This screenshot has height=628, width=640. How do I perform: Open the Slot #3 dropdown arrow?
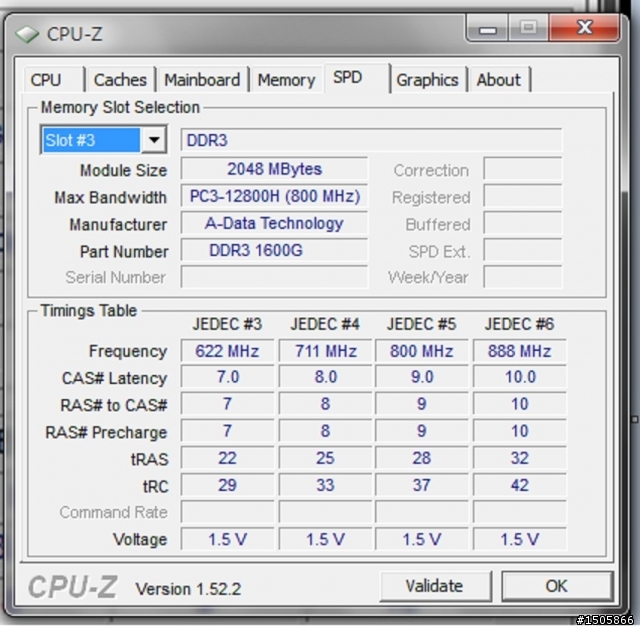click(x=154, y=140)
